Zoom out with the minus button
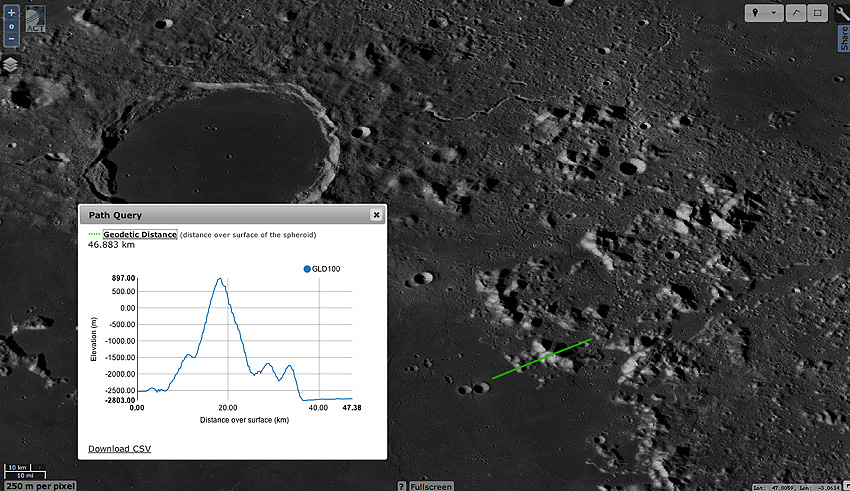The width and height of the screenshot is (850, 491). [x=11, y=39]
